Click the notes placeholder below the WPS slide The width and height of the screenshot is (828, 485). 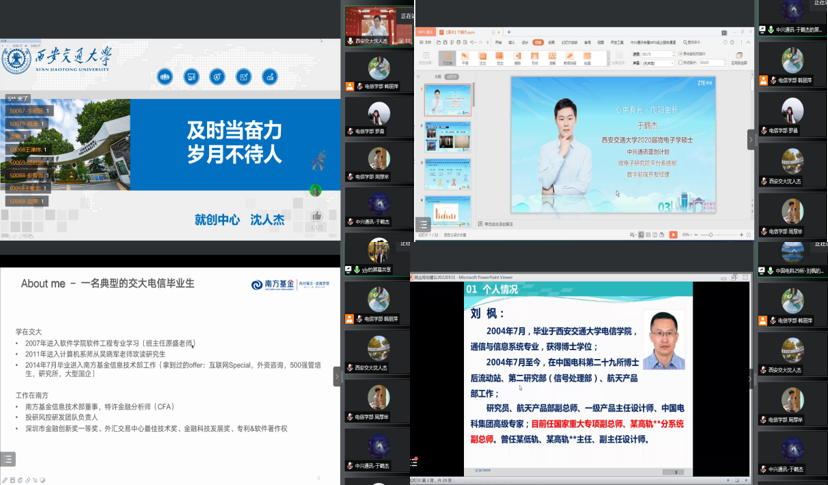(x=498, y=224)
